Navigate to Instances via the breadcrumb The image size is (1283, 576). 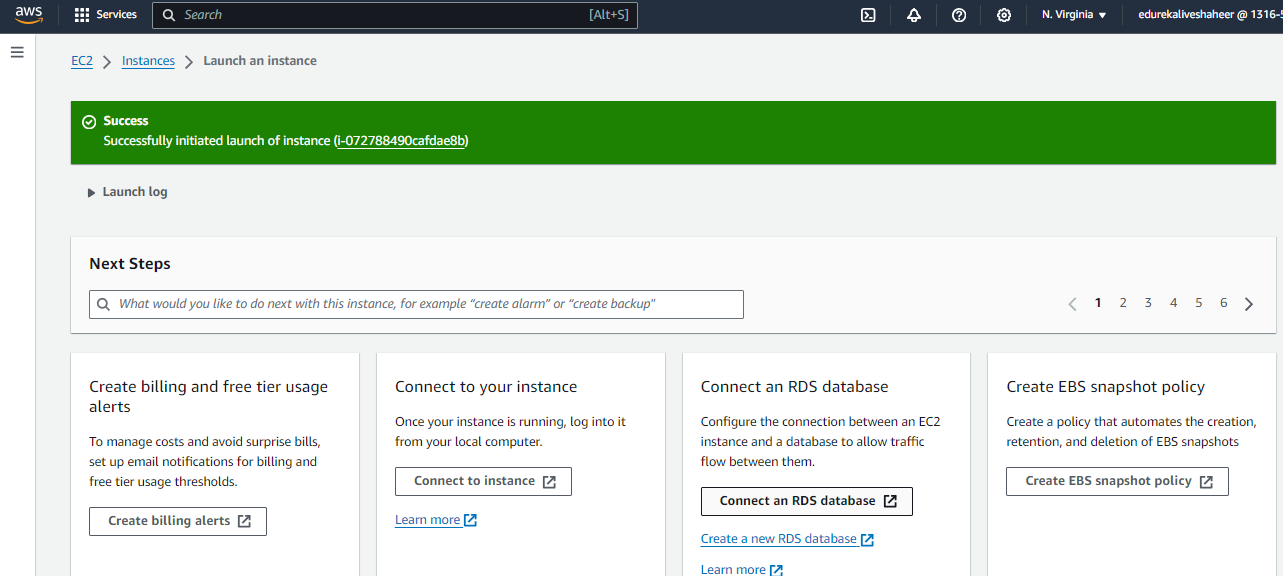click(148, 60)
